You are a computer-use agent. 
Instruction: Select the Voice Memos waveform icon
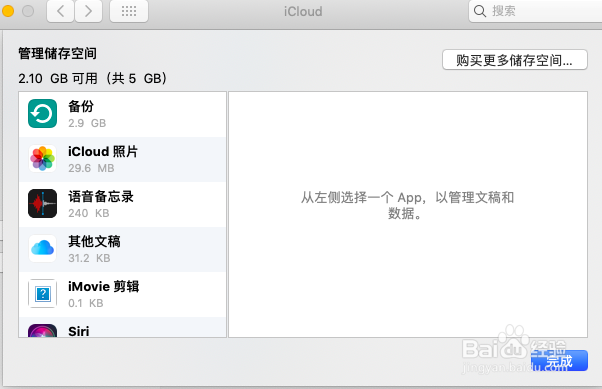(42, 203)
